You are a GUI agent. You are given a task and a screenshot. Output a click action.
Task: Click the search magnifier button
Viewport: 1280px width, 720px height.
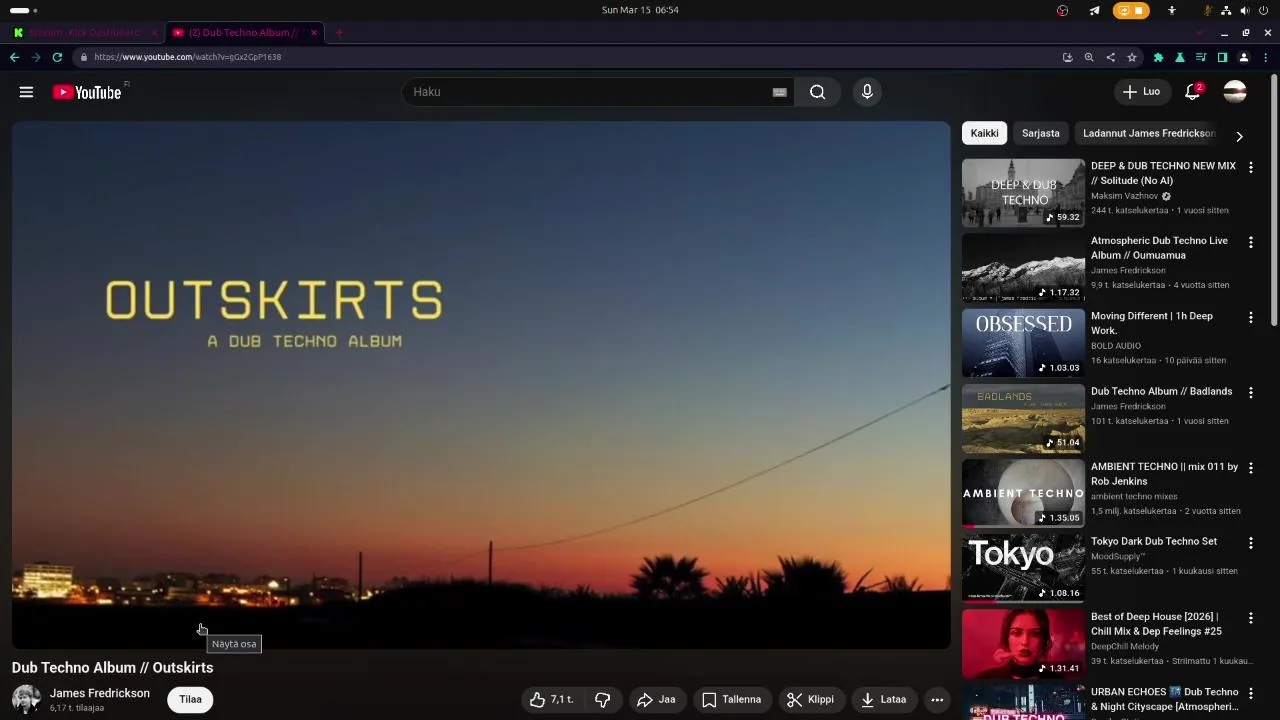(x=818, y=92)
